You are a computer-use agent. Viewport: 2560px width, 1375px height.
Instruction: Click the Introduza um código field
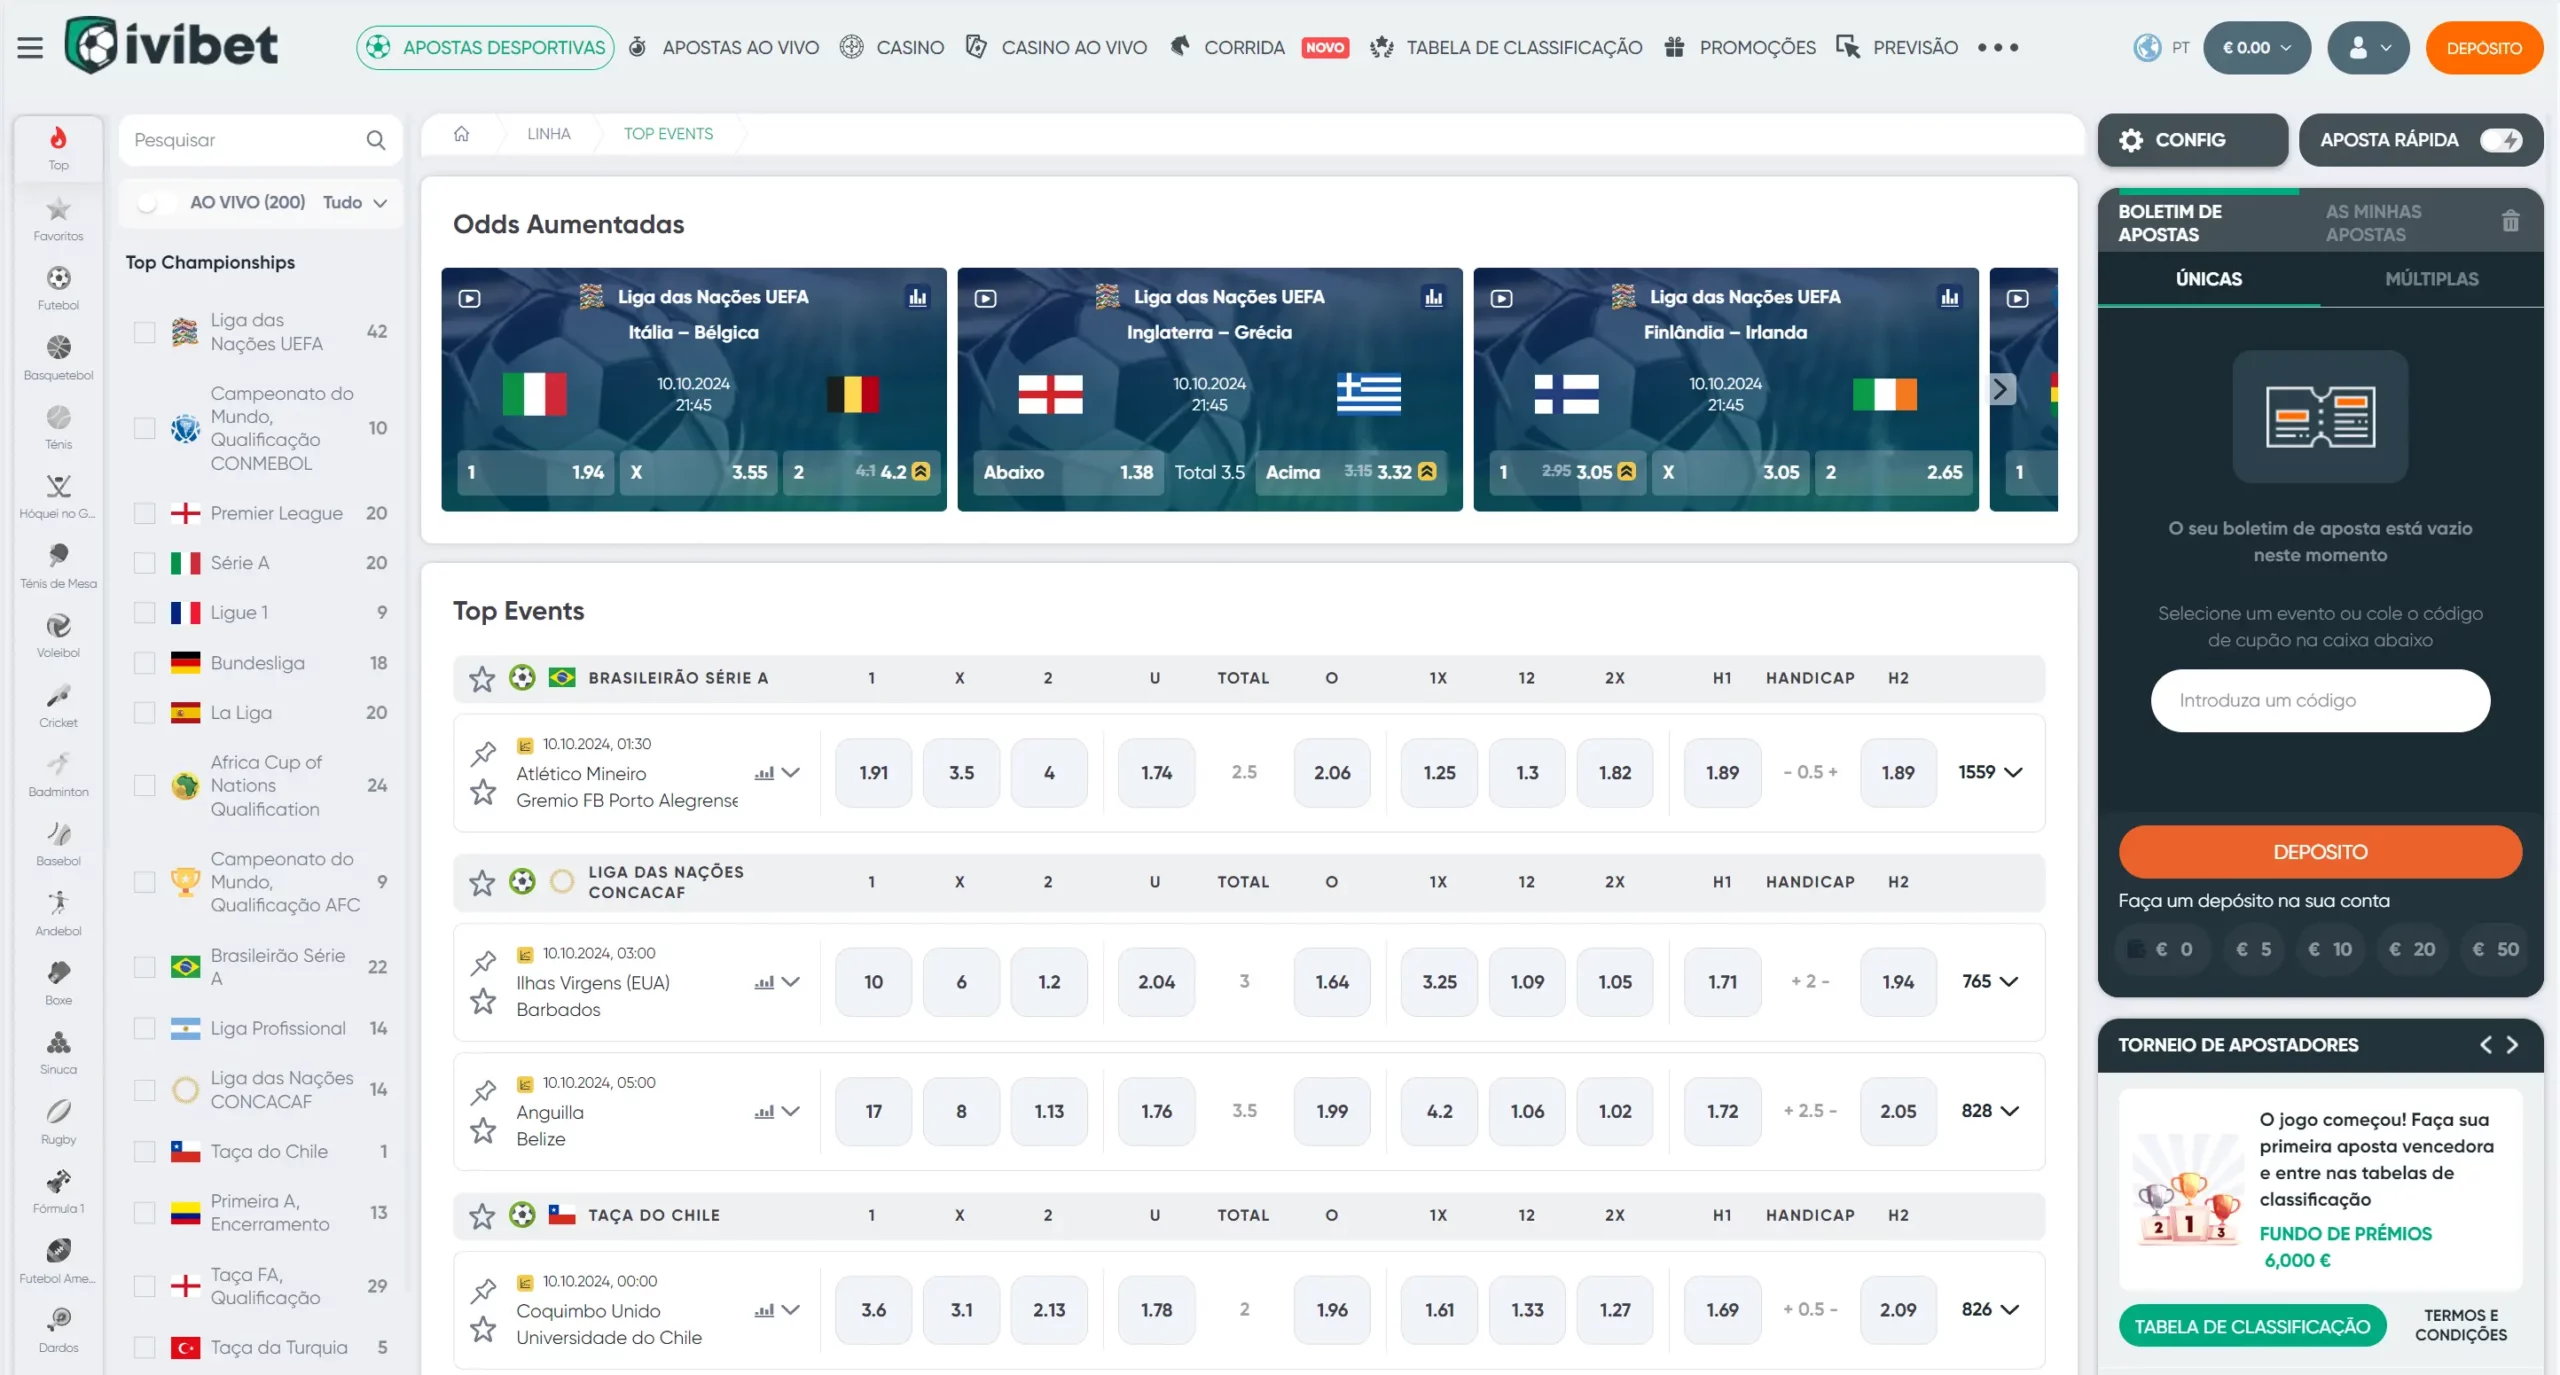(x=2319, y=701)
